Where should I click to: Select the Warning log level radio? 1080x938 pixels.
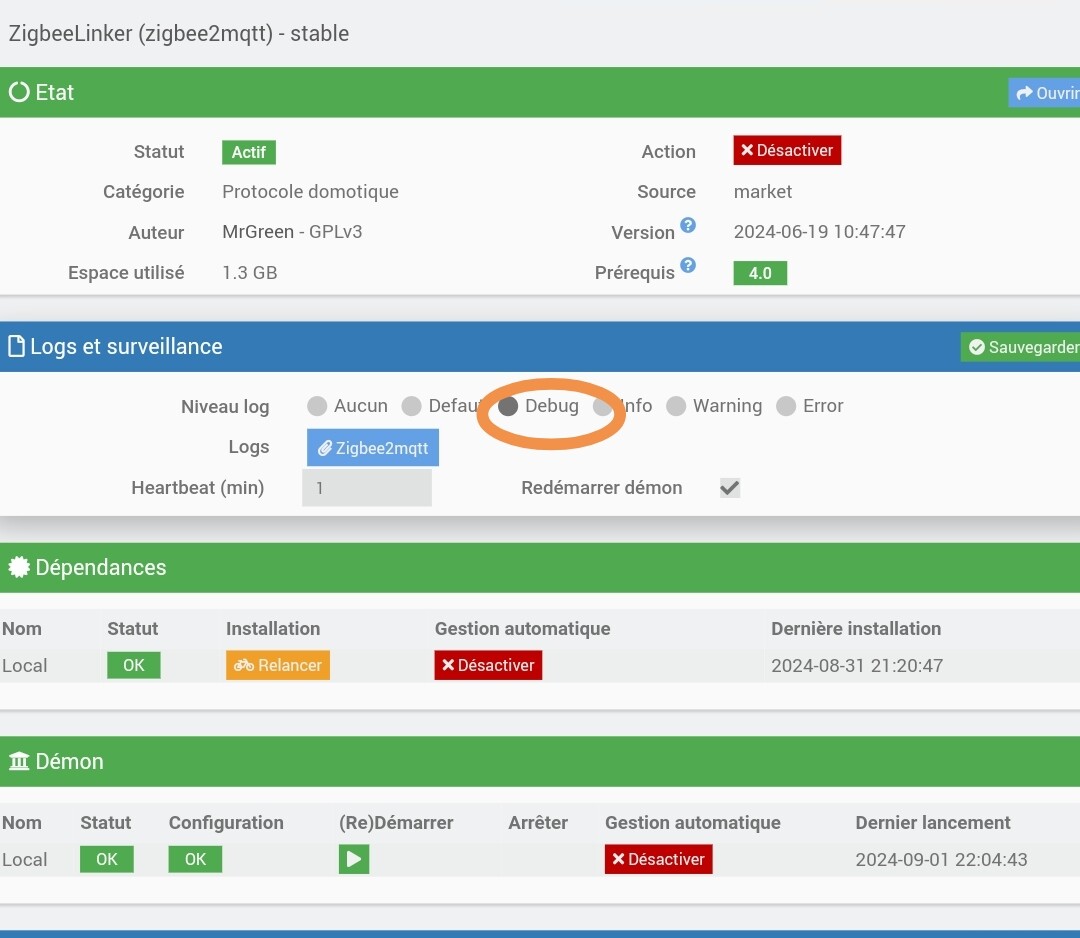pos(676,406)
